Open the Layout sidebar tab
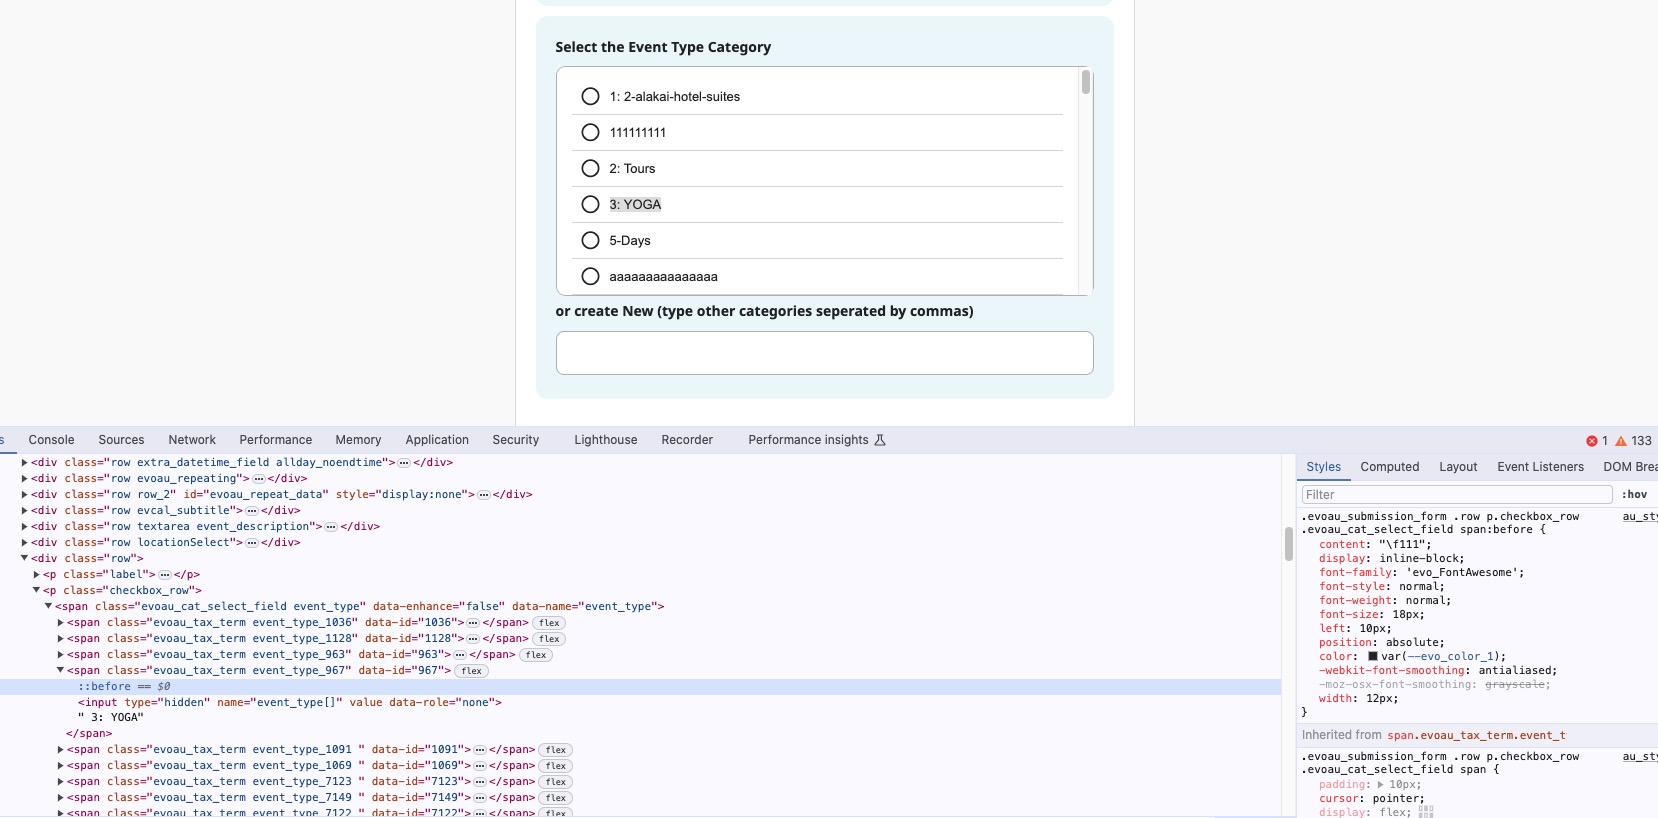The image size is (1658, 818). pos(1458,467)
